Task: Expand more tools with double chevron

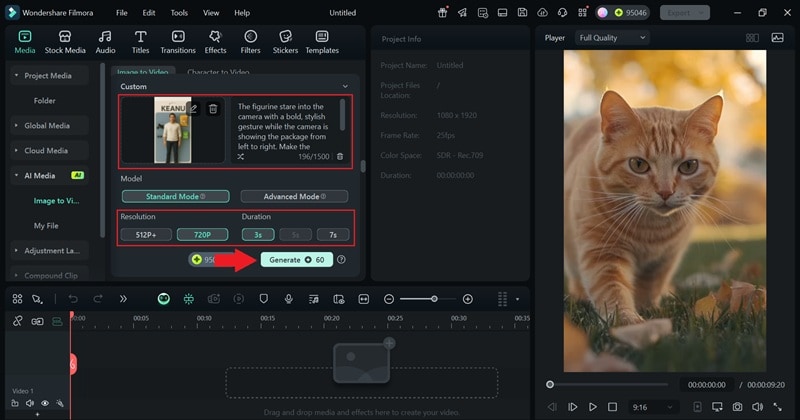Action: tap(123, 299)
